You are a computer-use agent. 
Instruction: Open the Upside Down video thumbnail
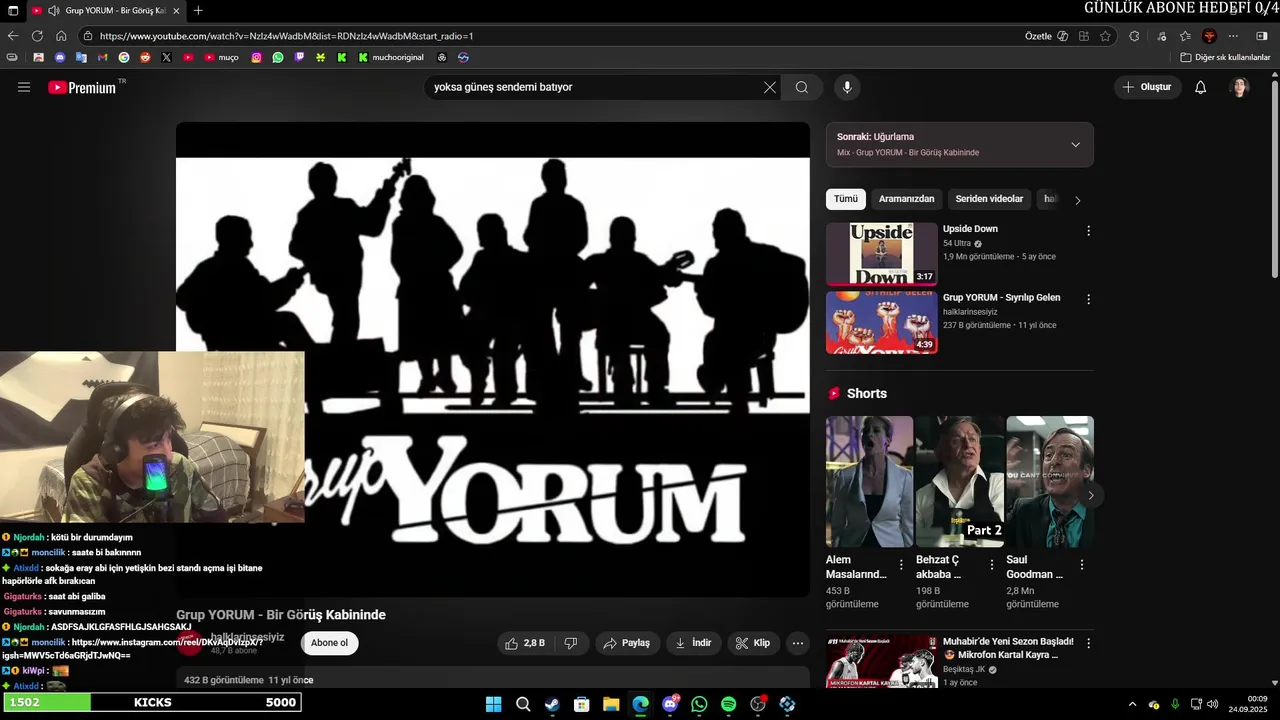tap(882, 254)
